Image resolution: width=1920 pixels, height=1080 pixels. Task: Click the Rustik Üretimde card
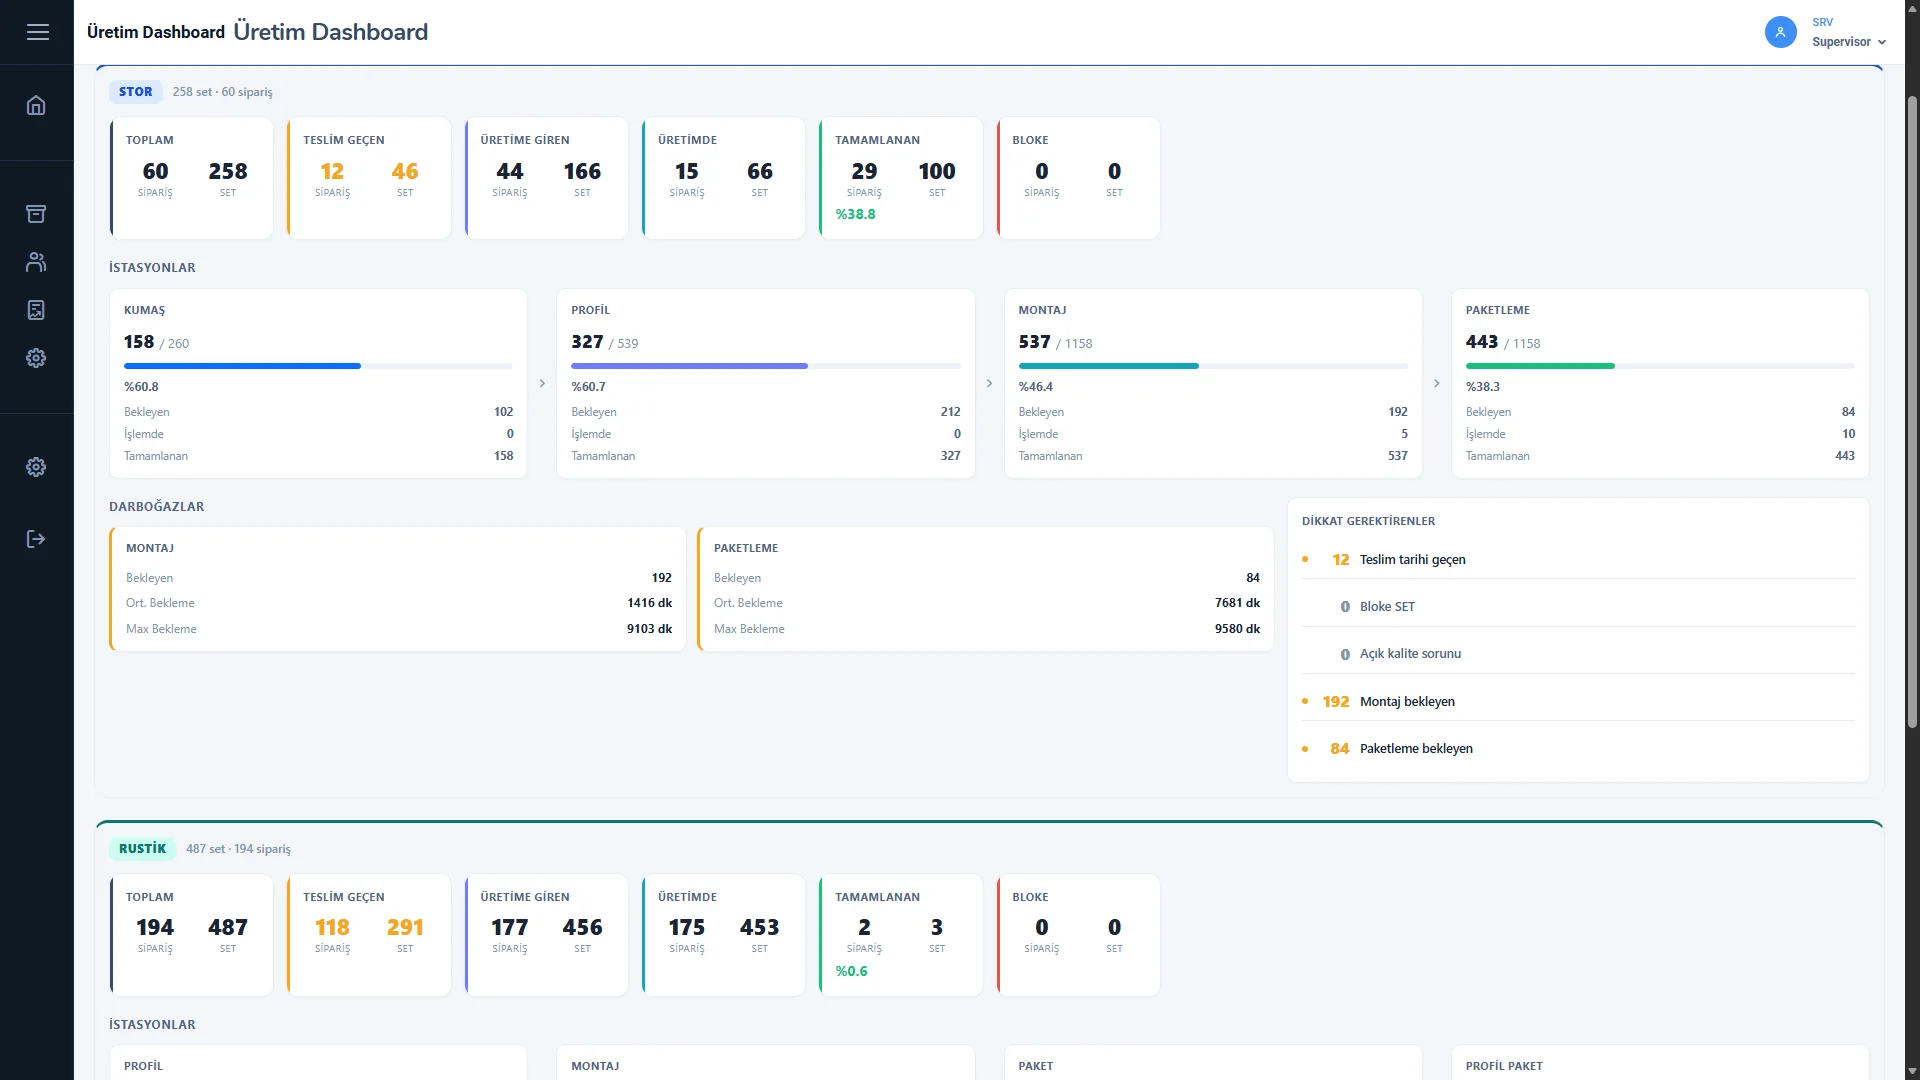click(x=723, y=935)
